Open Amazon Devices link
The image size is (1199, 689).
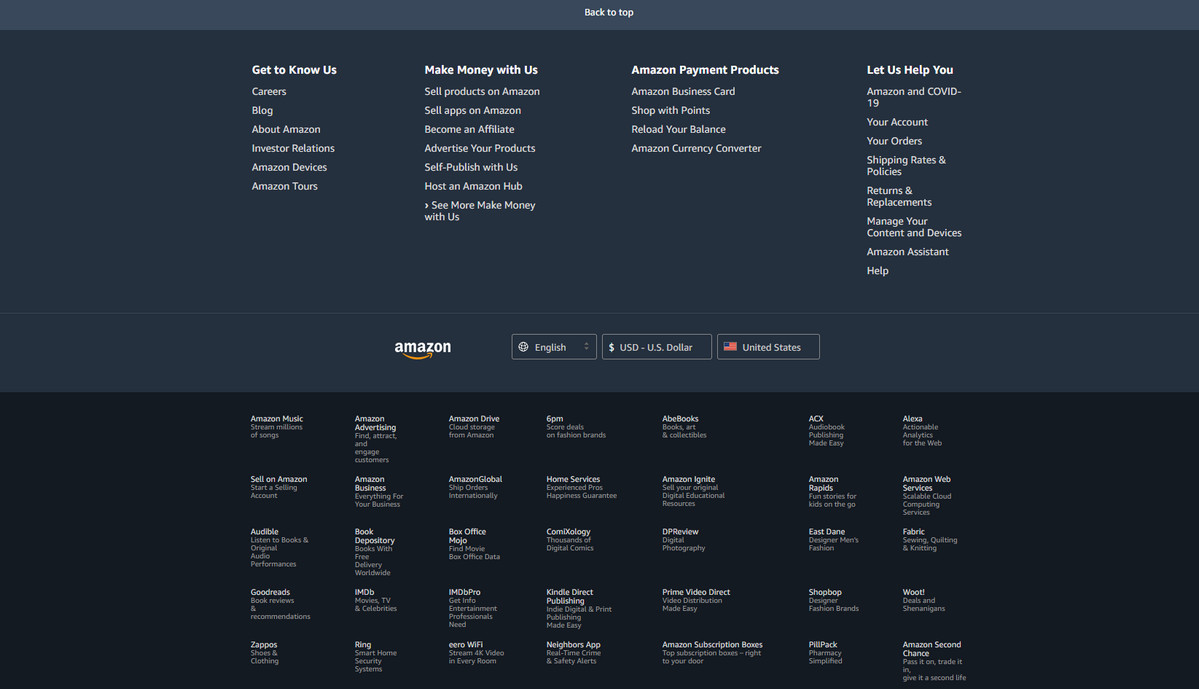click(289, 167)
